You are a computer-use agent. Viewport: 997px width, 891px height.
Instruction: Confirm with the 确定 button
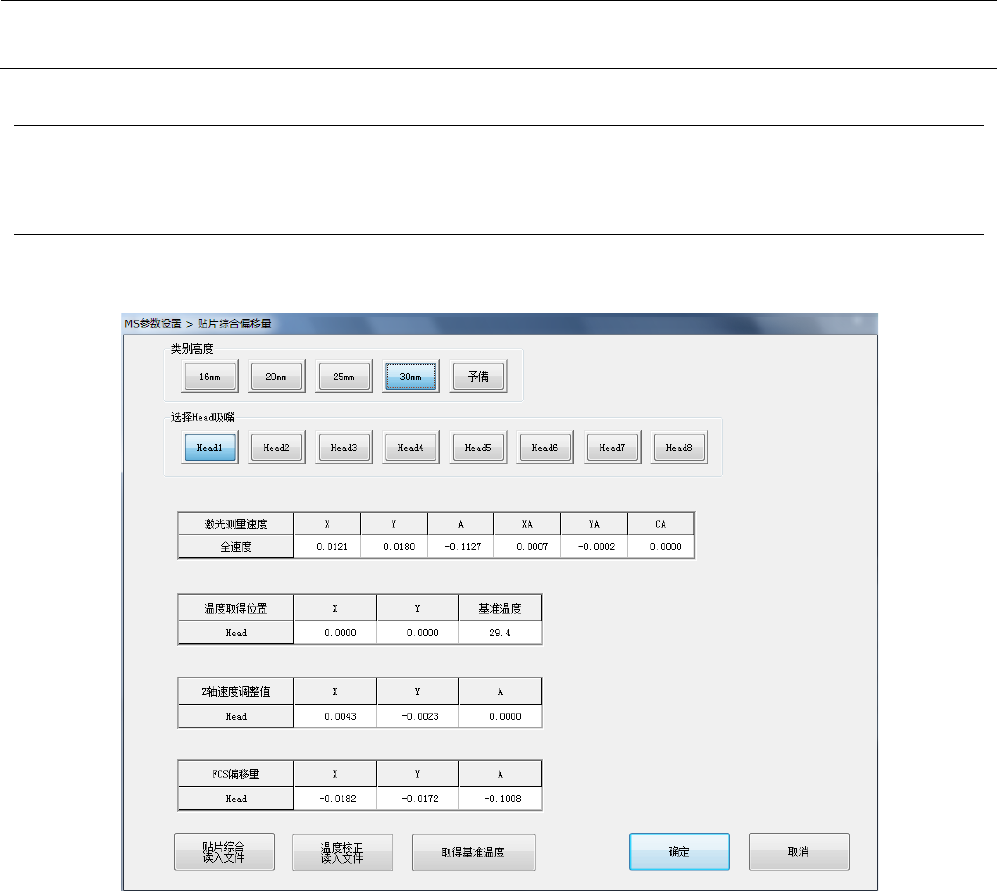coord(679,852)
